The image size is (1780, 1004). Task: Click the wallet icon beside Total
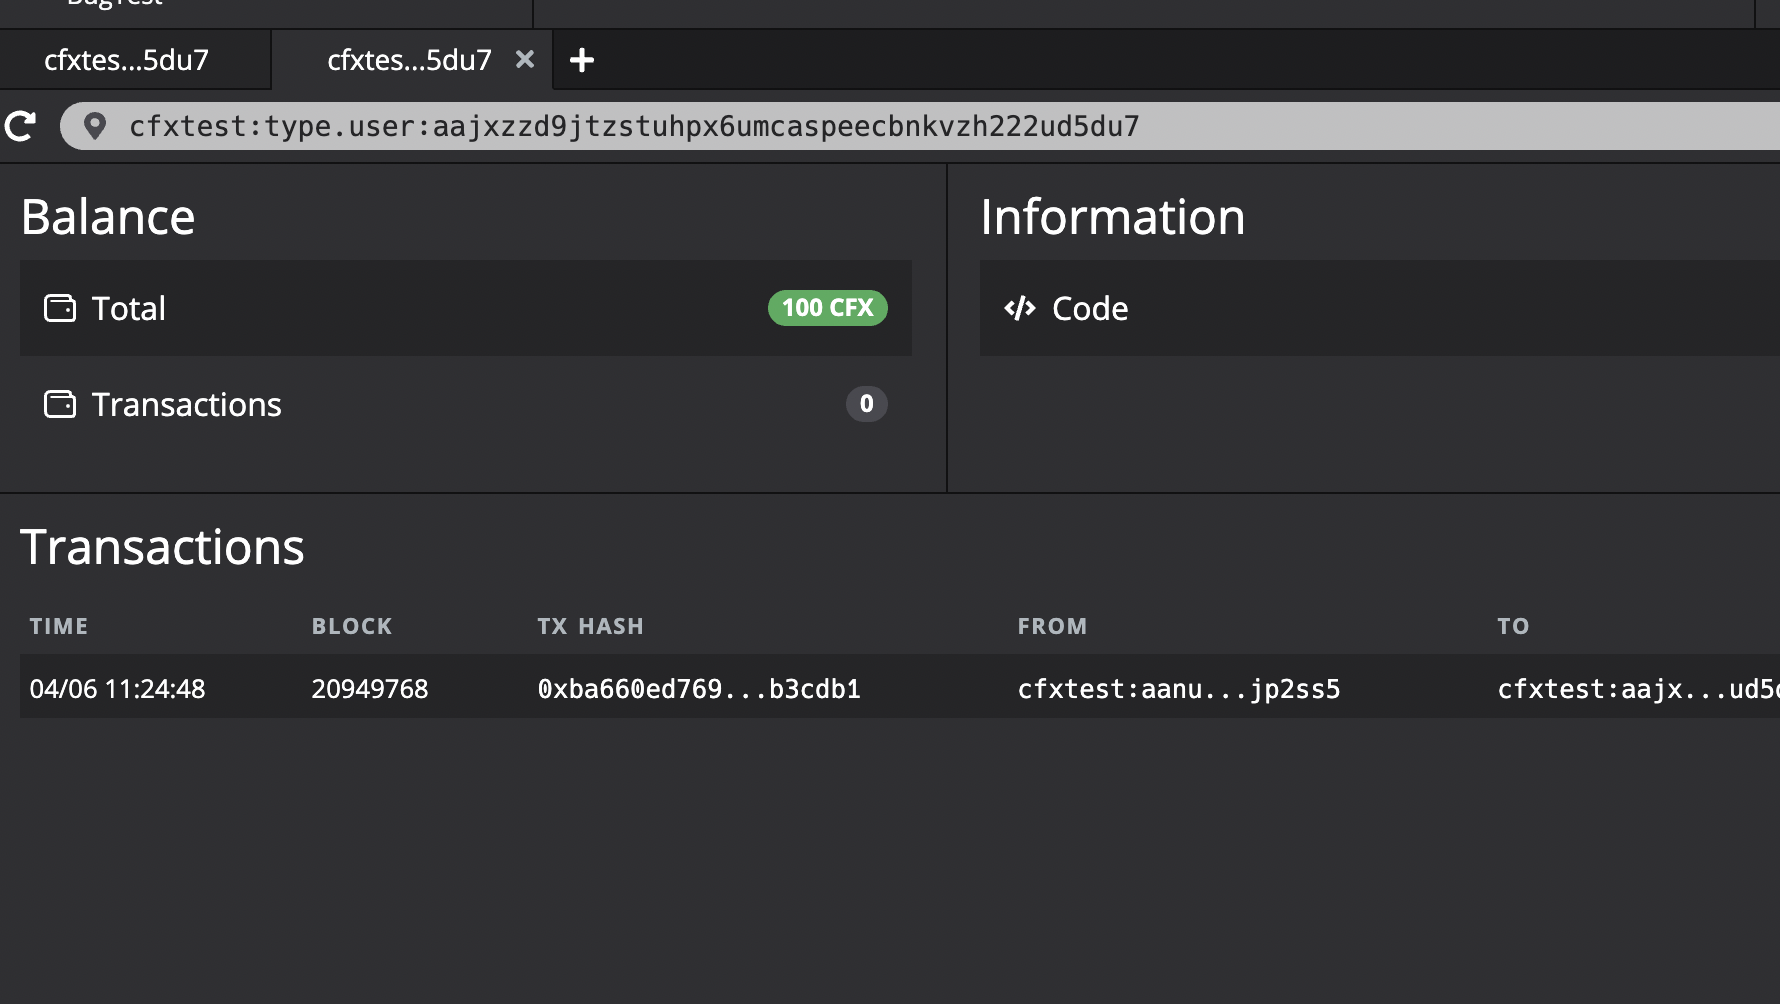[x=61, y=308]
